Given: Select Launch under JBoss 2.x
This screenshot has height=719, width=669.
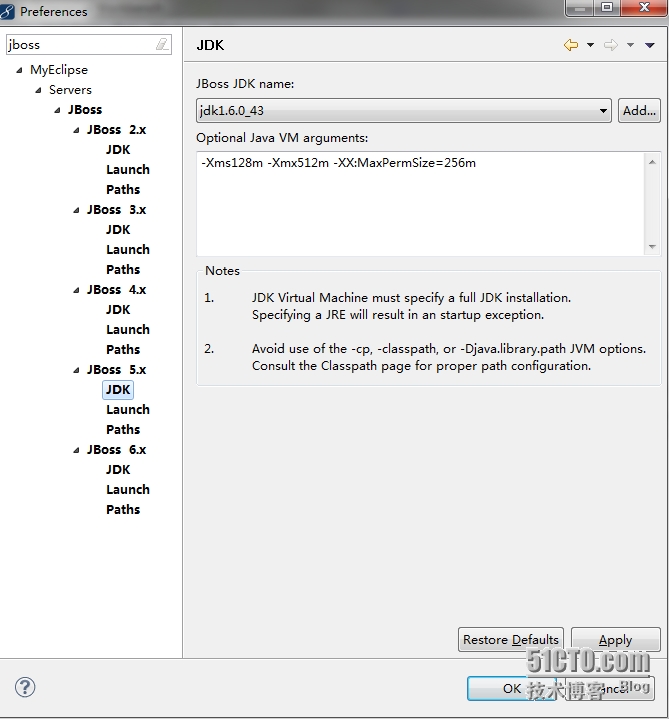Looking at the screenshot, I should [128, 169].
